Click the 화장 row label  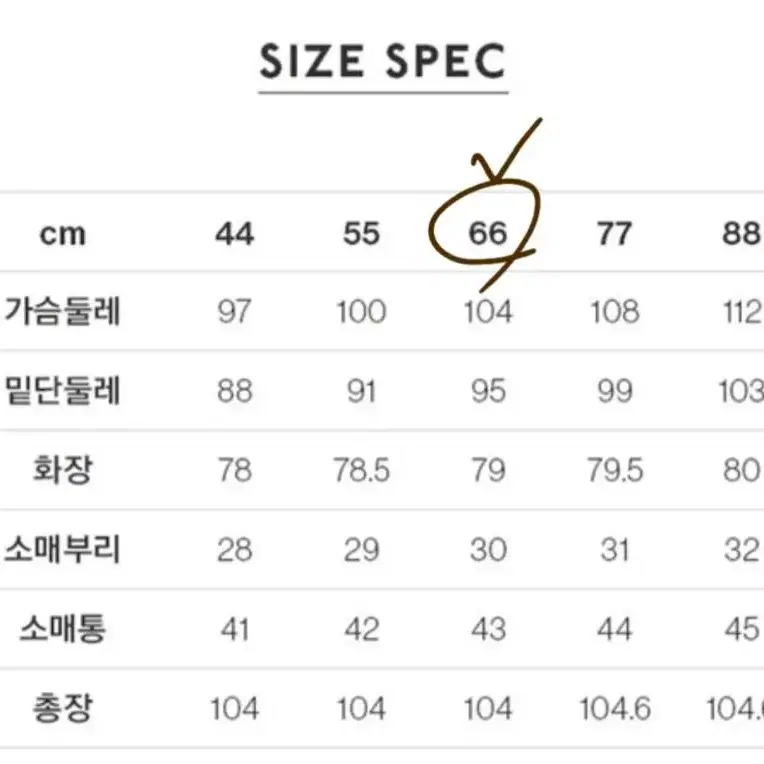click(x=62, y=470)
